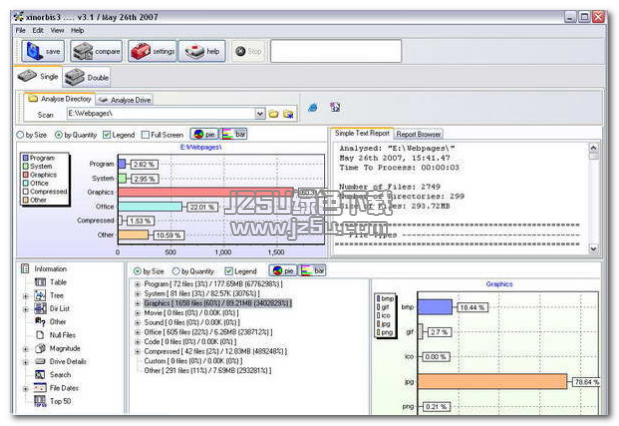Enable the Full Screen checkbox

[145, 135]
